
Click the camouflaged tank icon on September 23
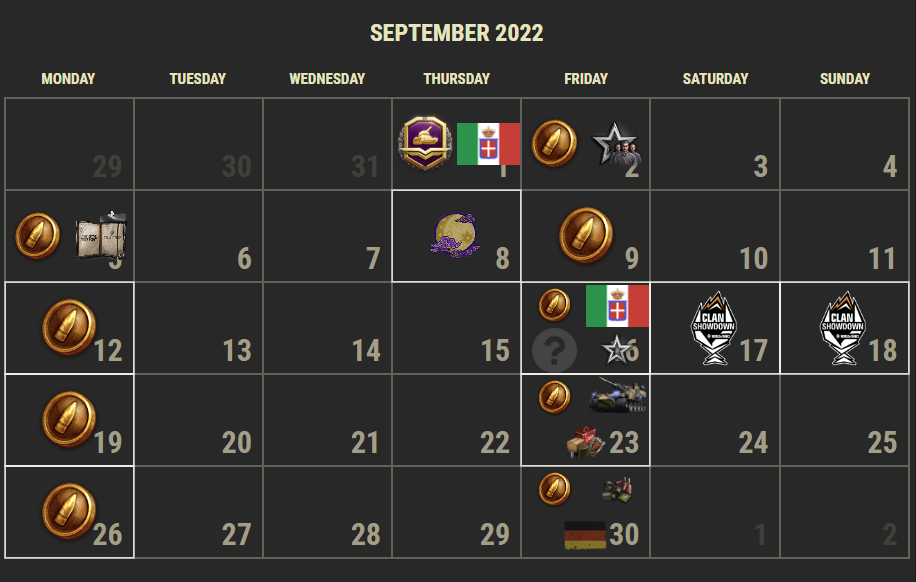pos(618,395)
